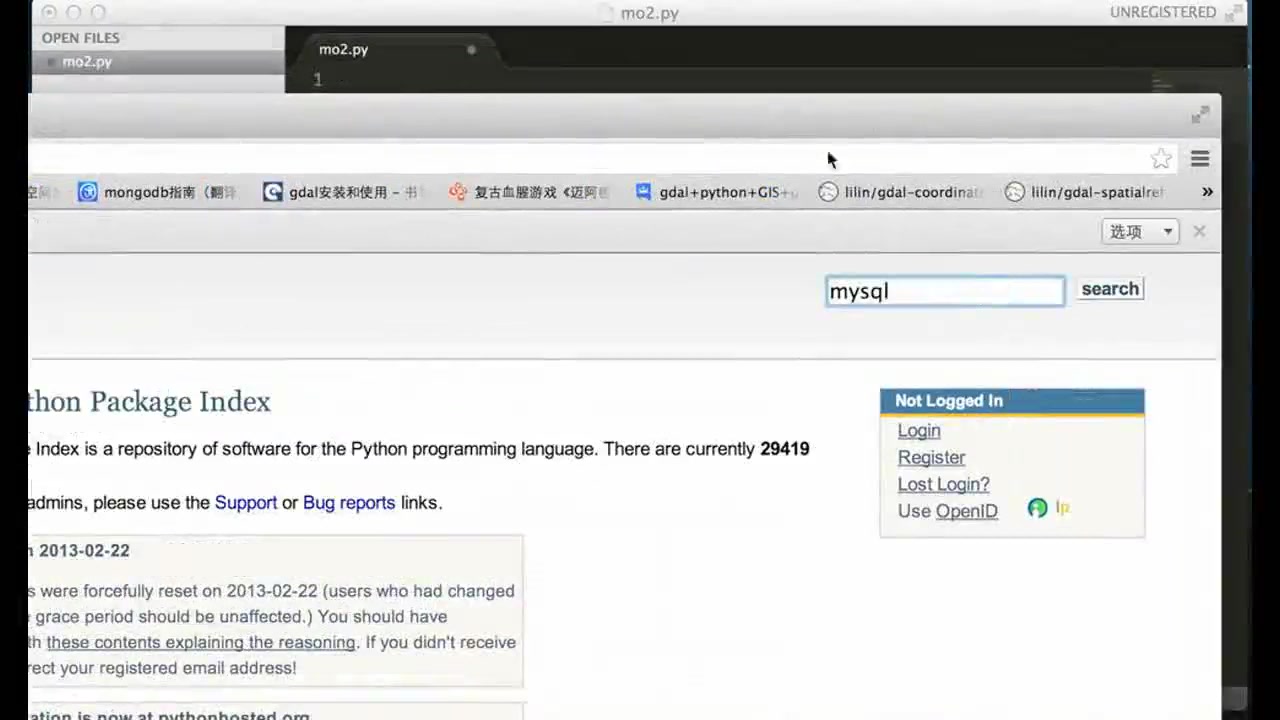Click the UNREGISTERED label in Sublime title bar
This screenshot has width=1280, height=720.
click(1163, 12)
